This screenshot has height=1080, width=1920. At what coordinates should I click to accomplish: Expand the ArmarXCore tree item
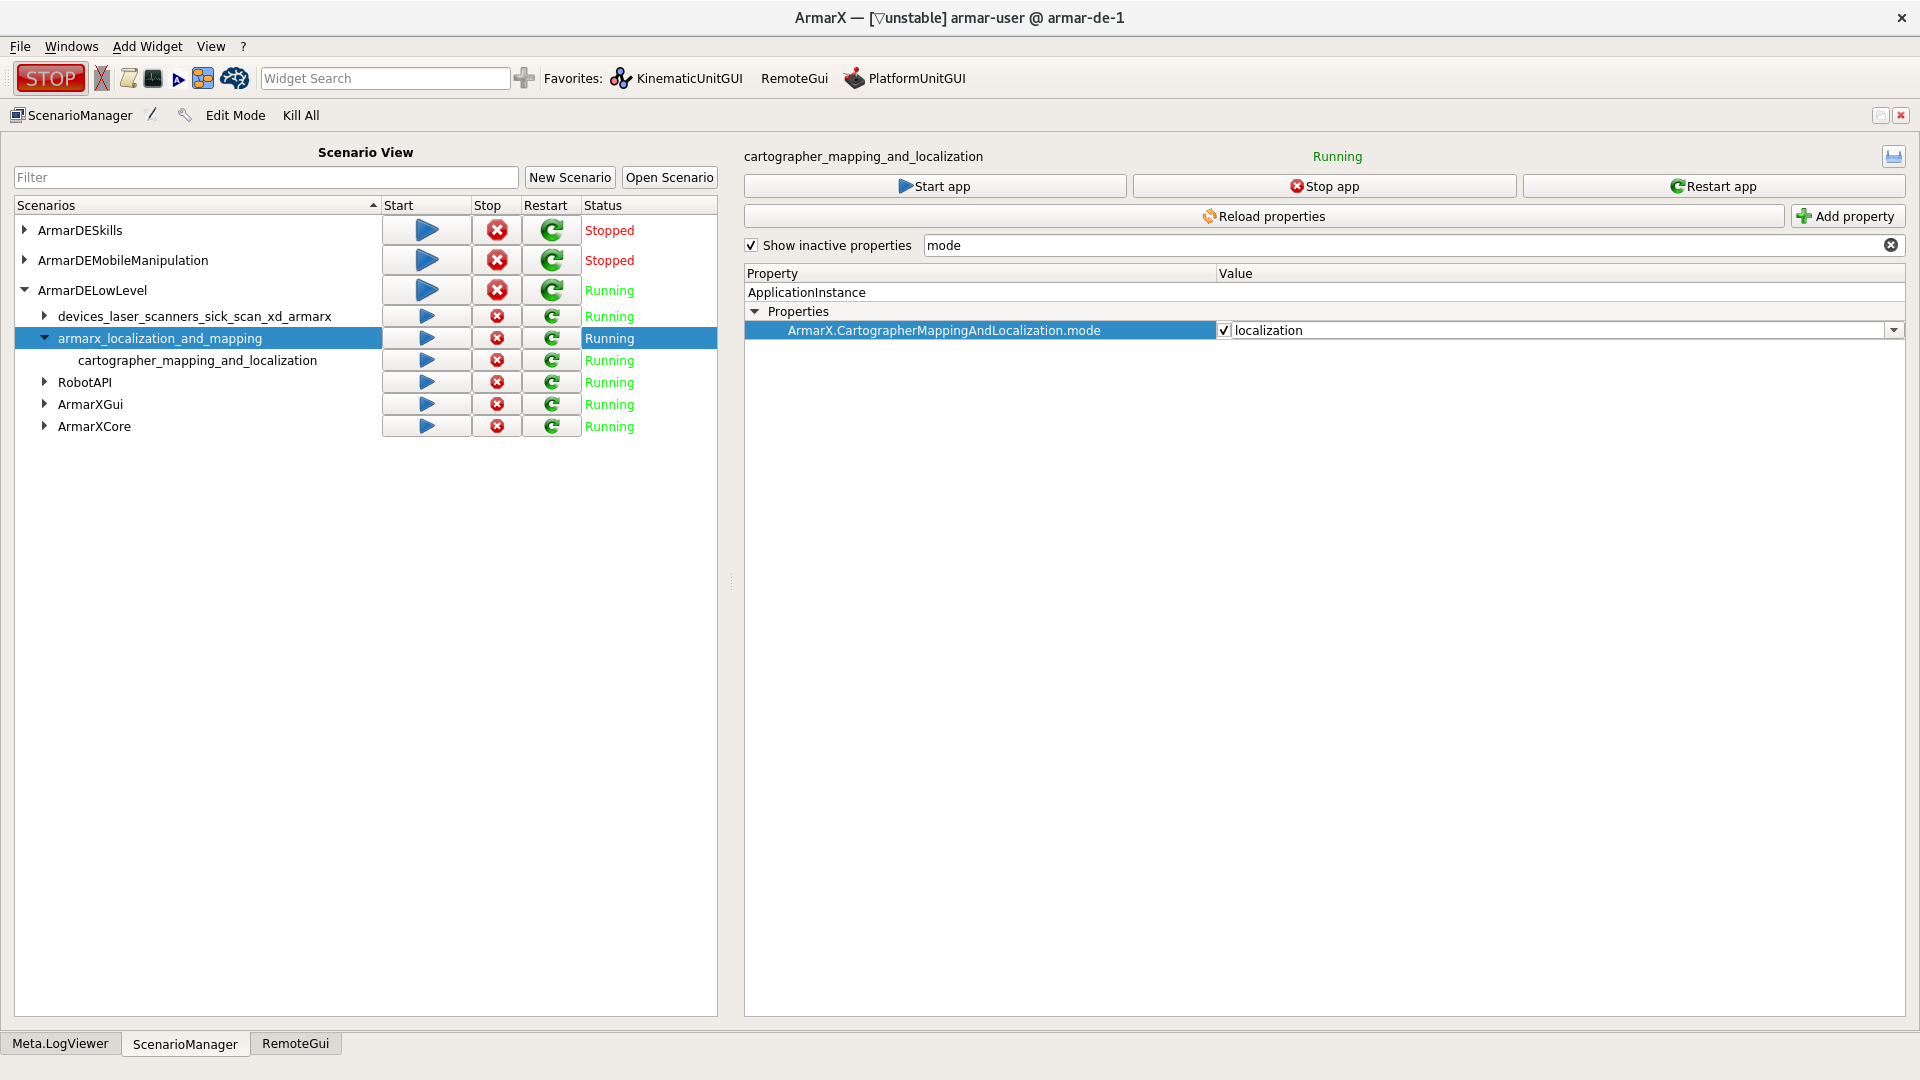point(44,426)
